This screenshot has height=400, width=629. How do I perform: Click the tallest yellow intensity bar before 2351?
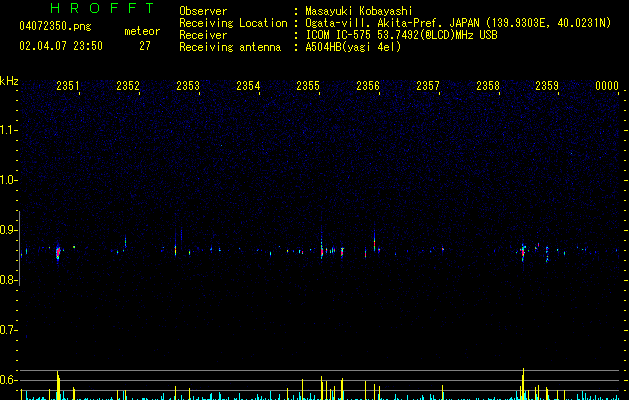(58, 385)
